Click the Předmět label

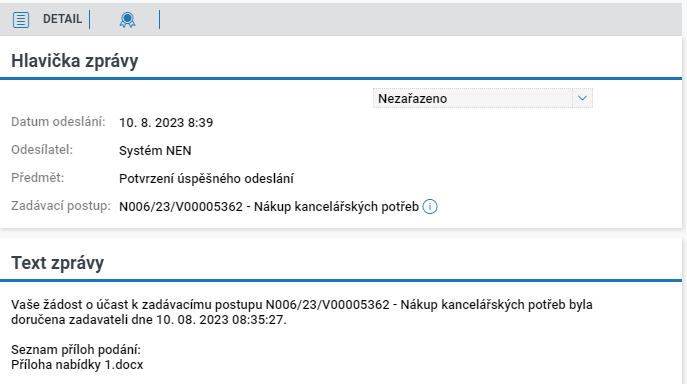click(38, 178)
